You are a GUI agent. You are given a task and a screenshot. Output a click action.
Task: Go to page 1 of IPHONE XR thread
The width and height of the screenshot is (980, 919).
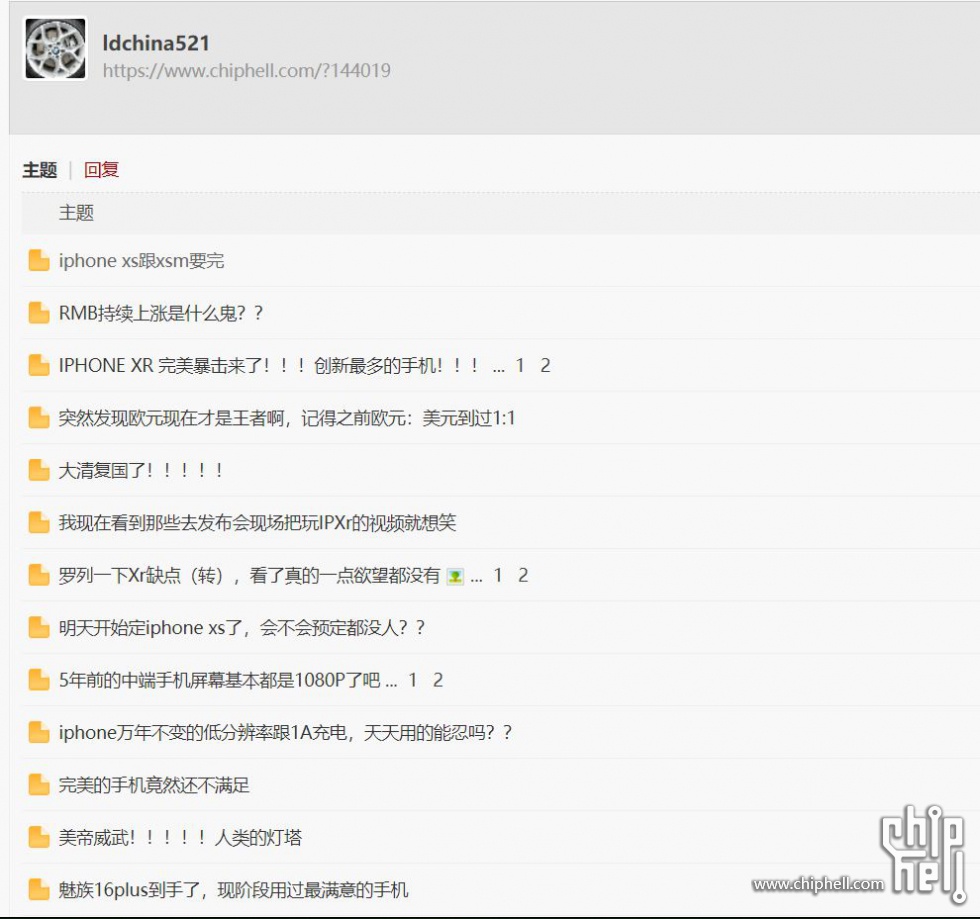tap(519, 366)
